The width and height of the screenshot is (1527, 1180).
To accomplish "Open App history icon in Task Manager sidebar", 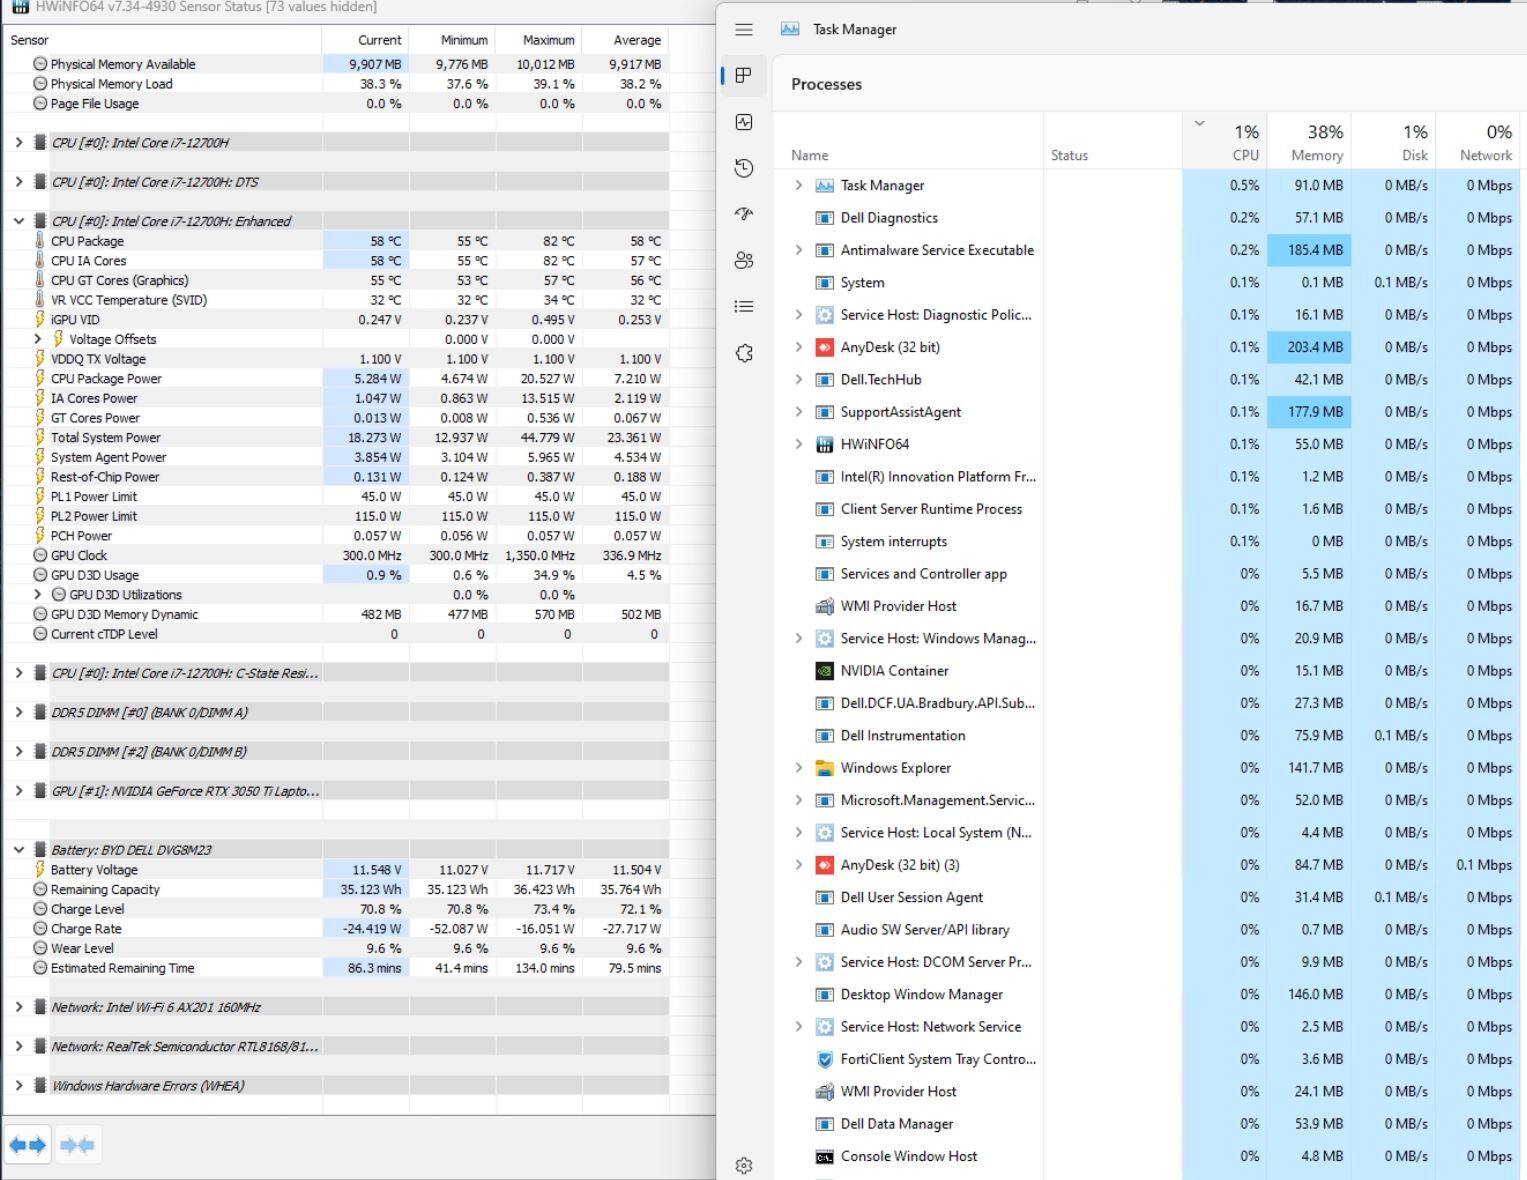I will [743, 168].
